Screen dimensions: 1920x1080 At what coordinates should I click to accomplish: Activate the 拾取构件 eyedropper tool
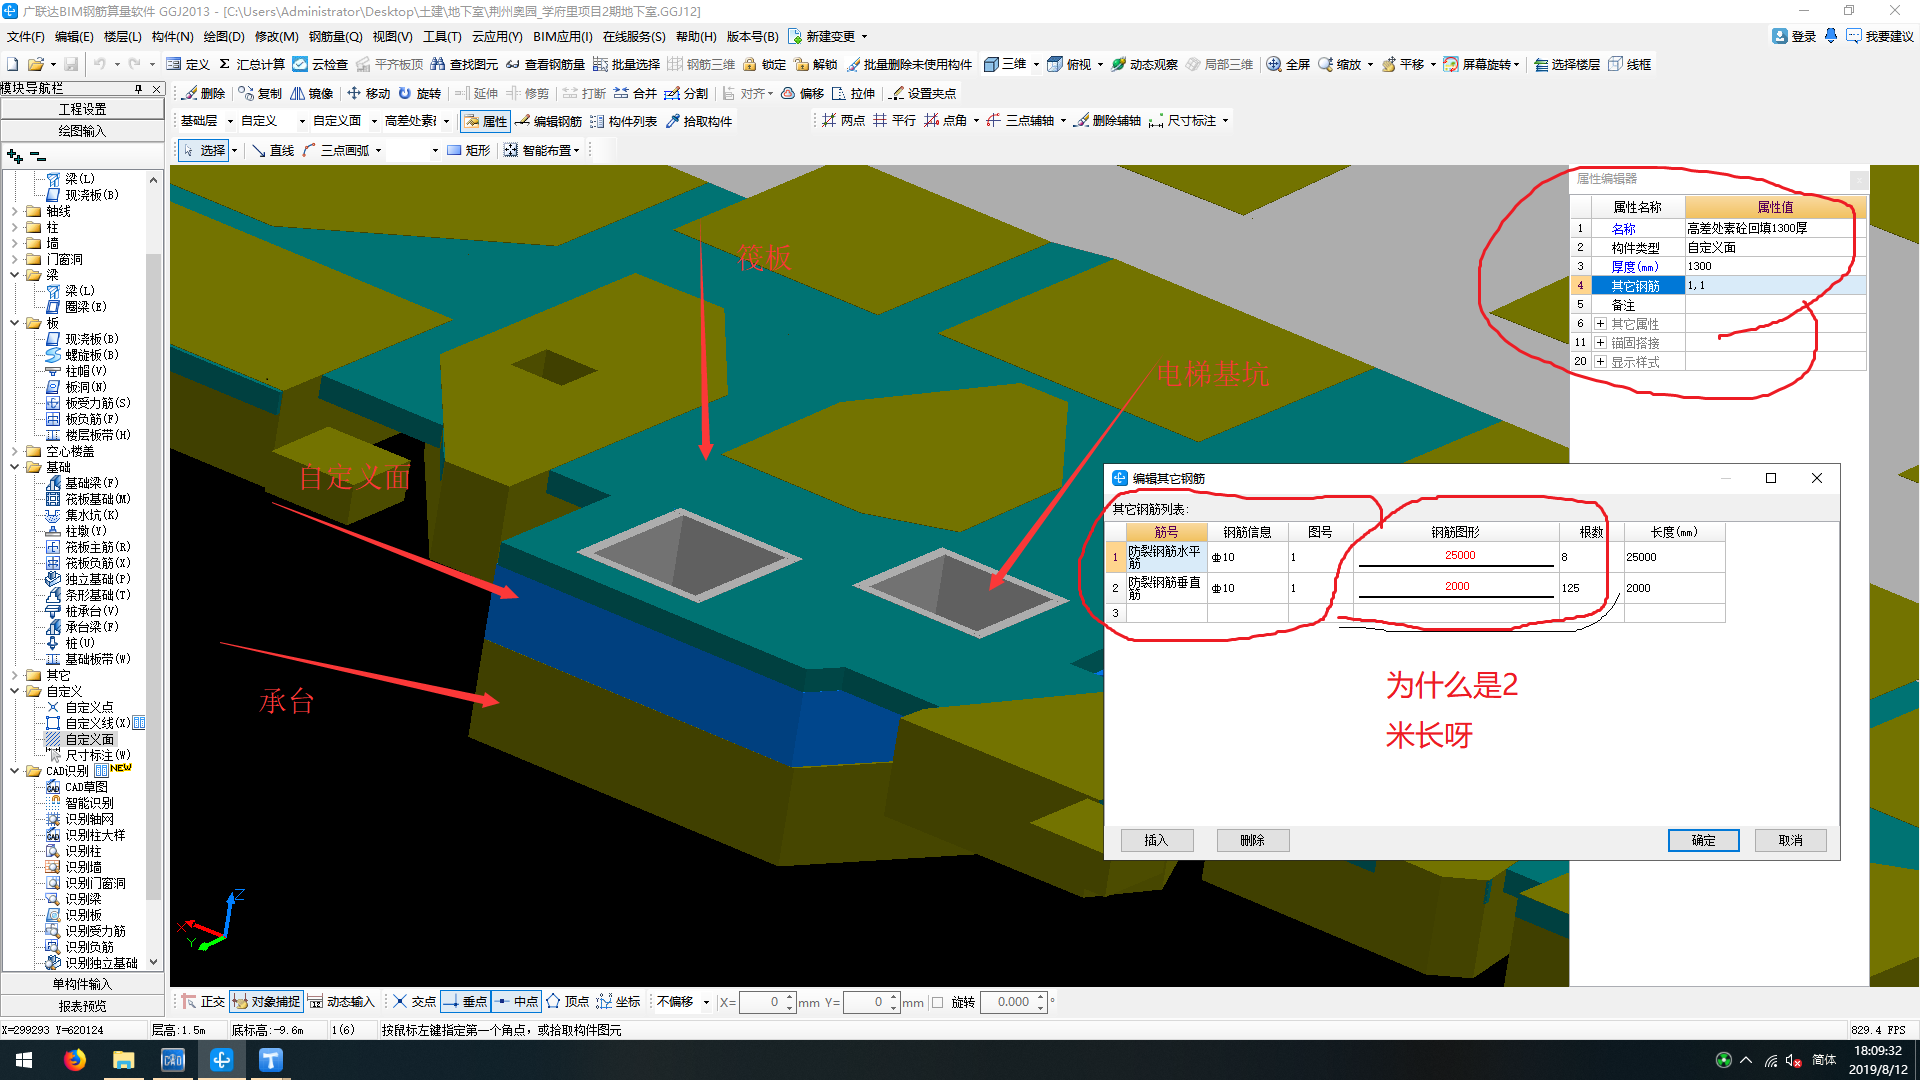pyautogui.click(x=699, y=121)
